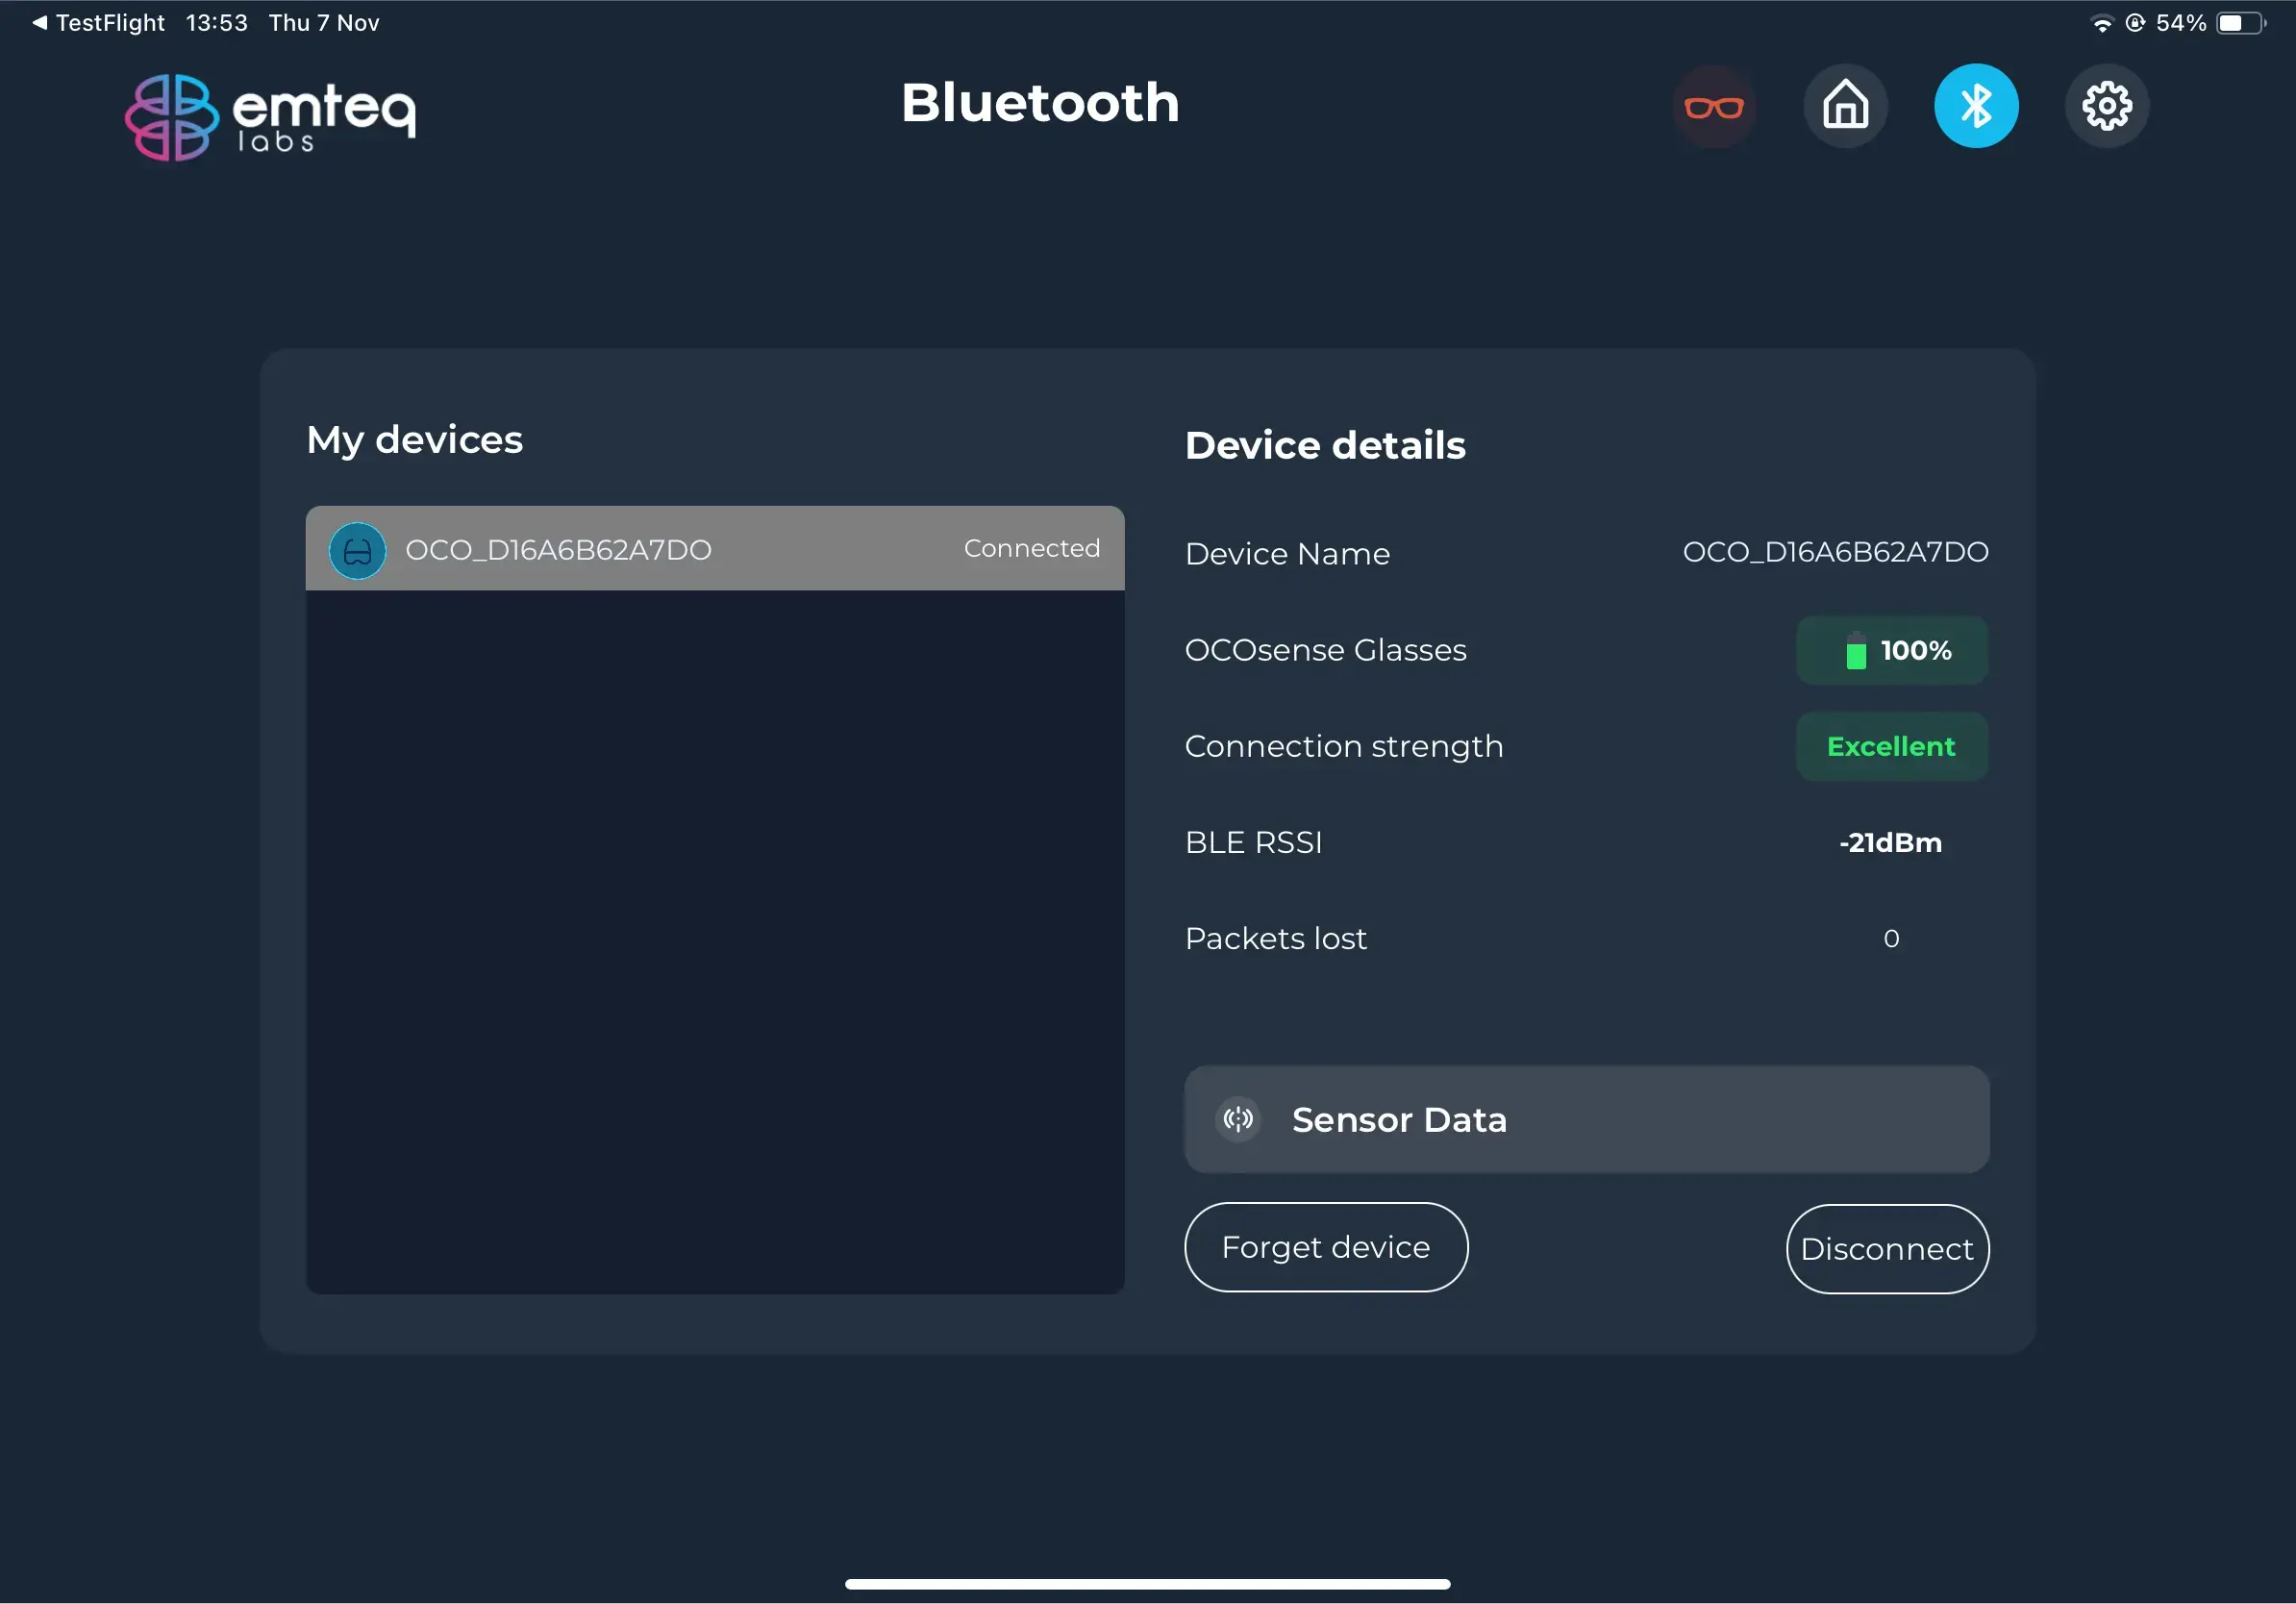This screenshot has width=2296, height=1604.
Task: Select the OCO device icon in list
Action: [x=356, y=548]
